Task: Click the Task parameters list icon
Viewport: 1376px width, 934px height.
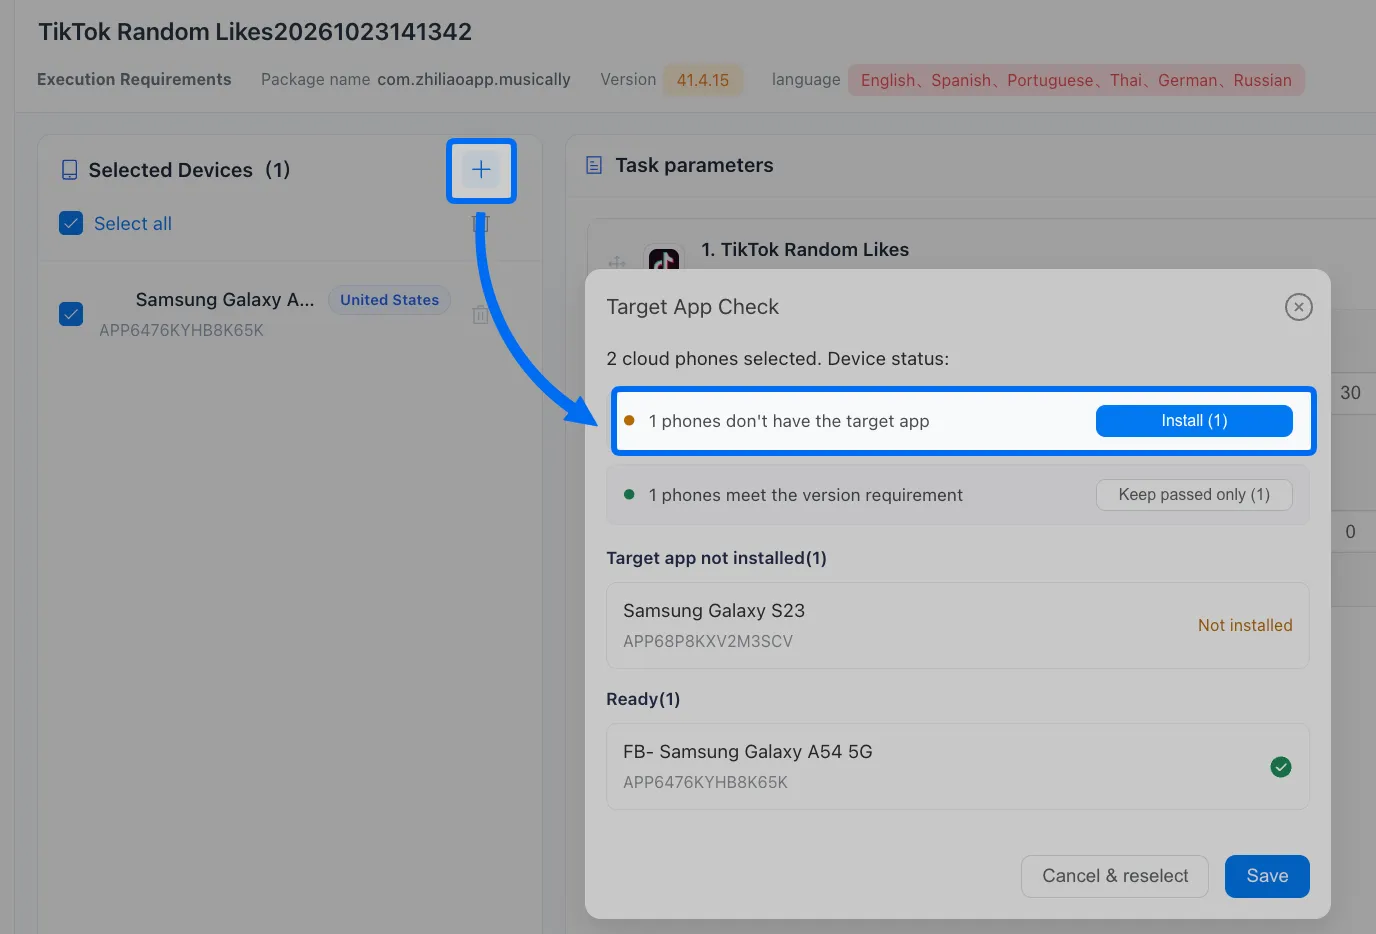Action: (x=594, y=165)
